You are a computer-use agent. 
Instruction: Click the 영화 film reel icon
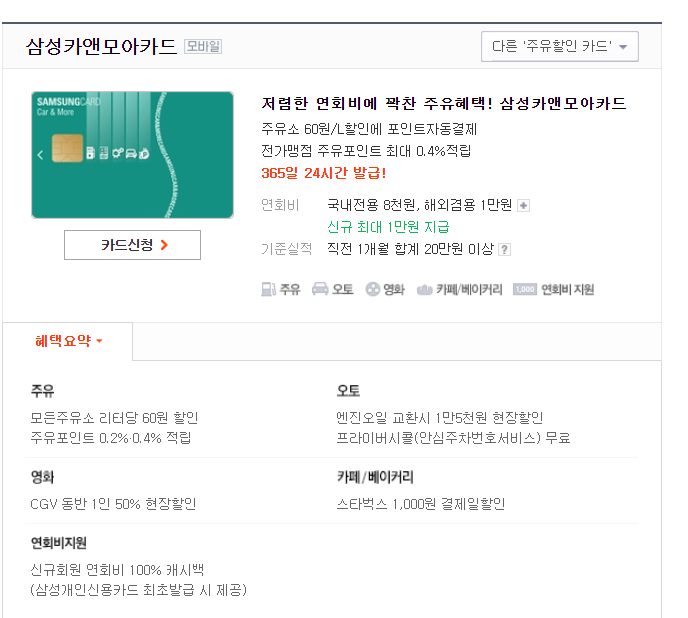click(373, 289)
